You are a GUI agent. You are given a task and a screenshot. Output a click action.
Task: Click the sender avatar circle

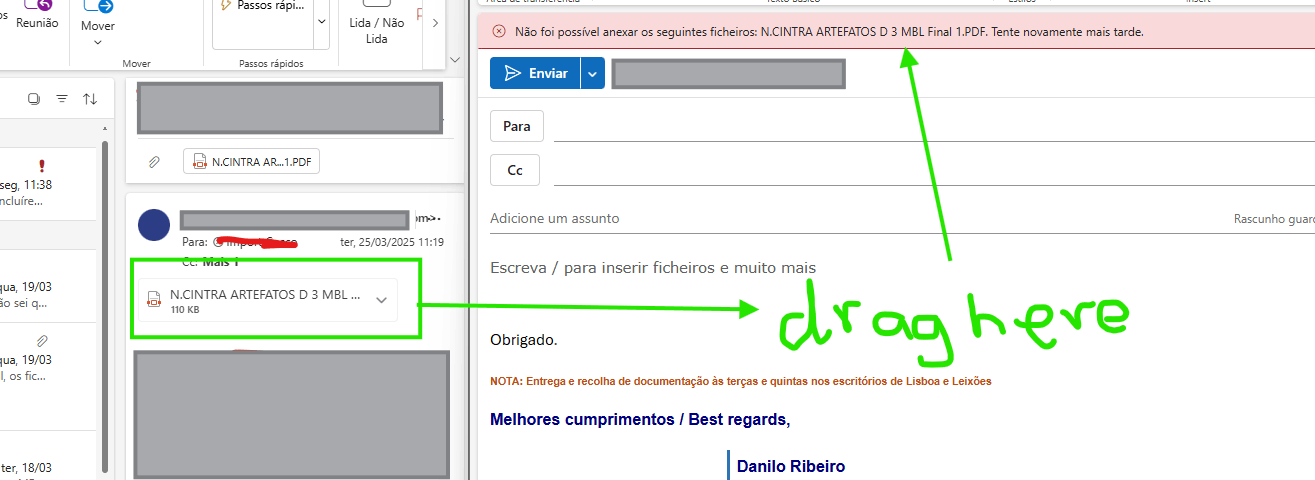154,225
